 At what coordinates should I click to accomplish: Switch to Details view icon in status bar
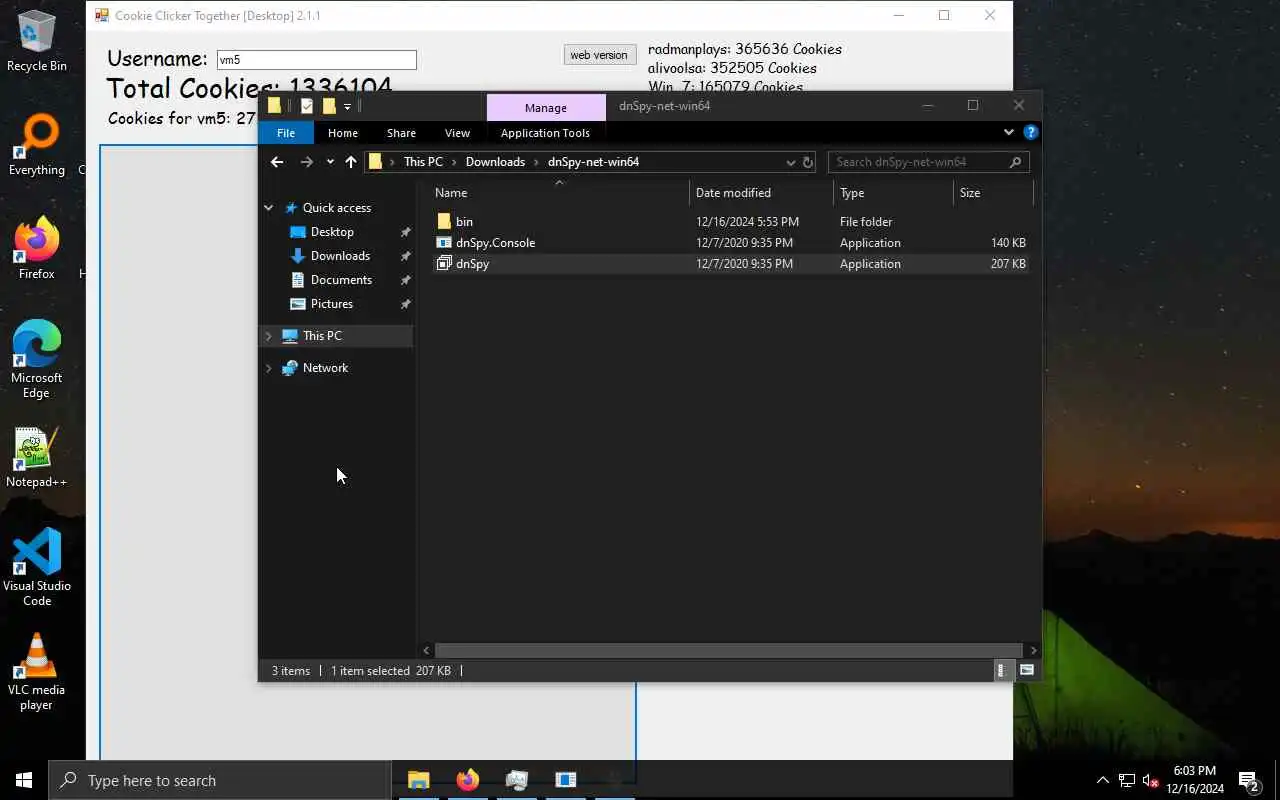(x=1001, y=671)
